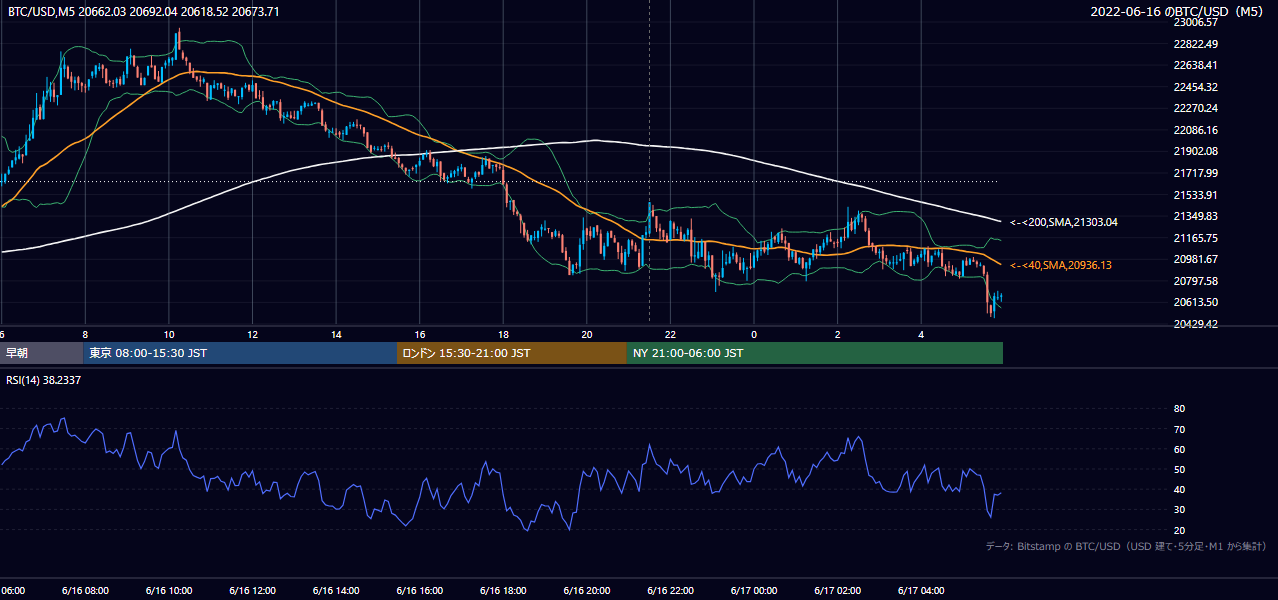Click the 6/17 00:00 date axis label
This screenshot has height=600, width=1278.
coord(754,591)
